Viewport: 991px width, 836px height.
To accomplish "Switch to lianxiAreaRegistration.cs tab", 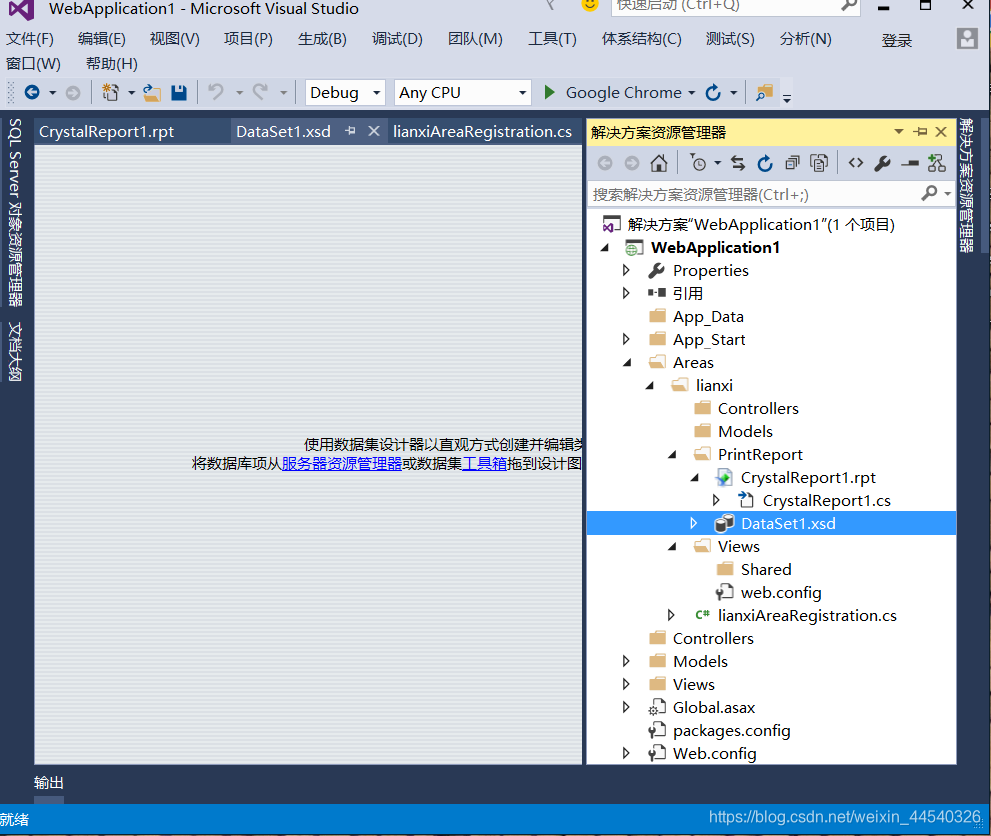I will 482,131.
